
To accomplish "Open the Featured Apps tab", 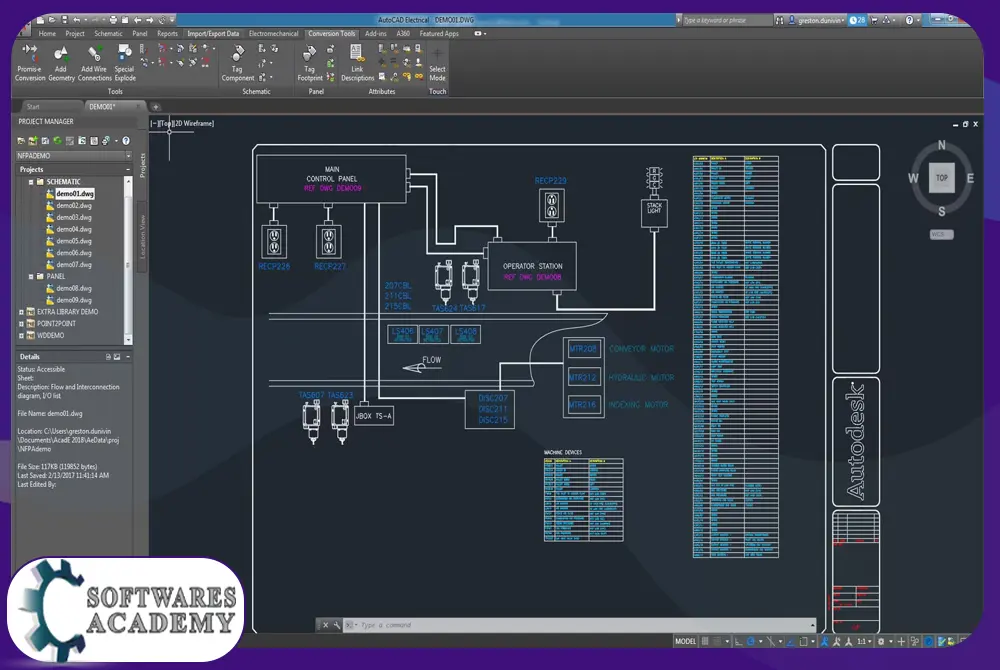I will coord(439,34).
